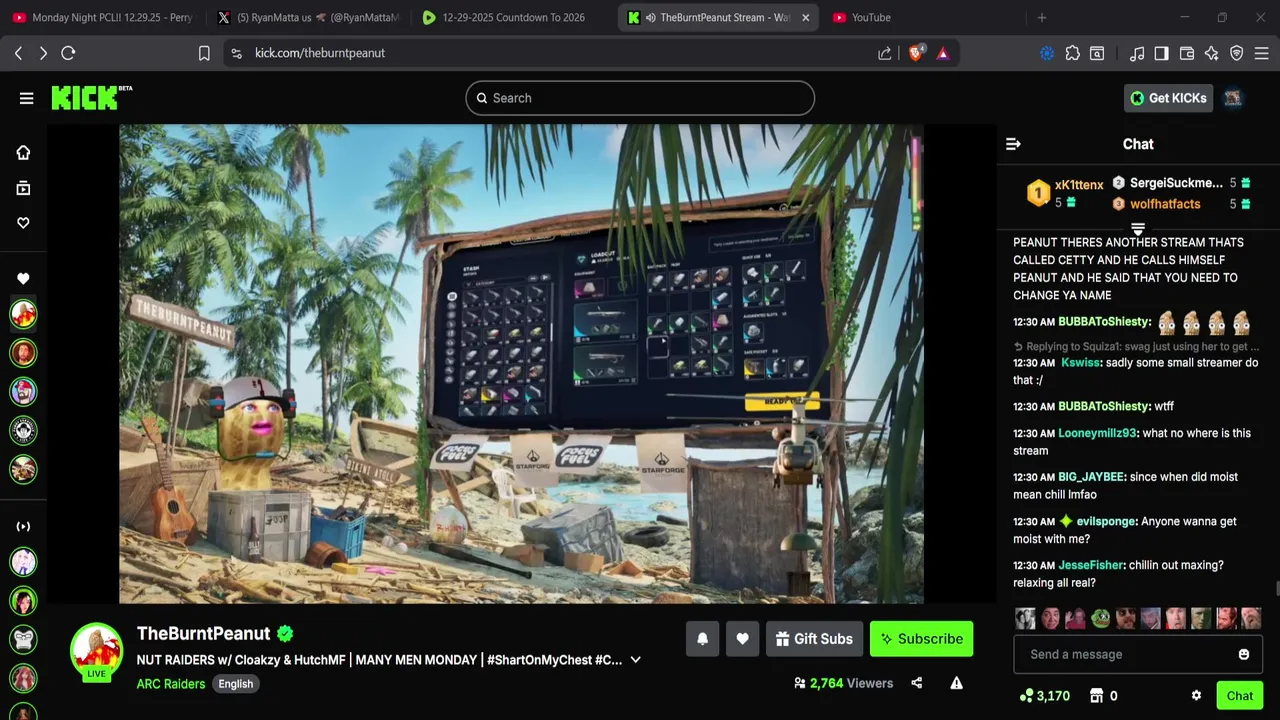Screen dimensions: 1280x720
Task: Open a new browser tab
Action: [x=1042, y=17]
